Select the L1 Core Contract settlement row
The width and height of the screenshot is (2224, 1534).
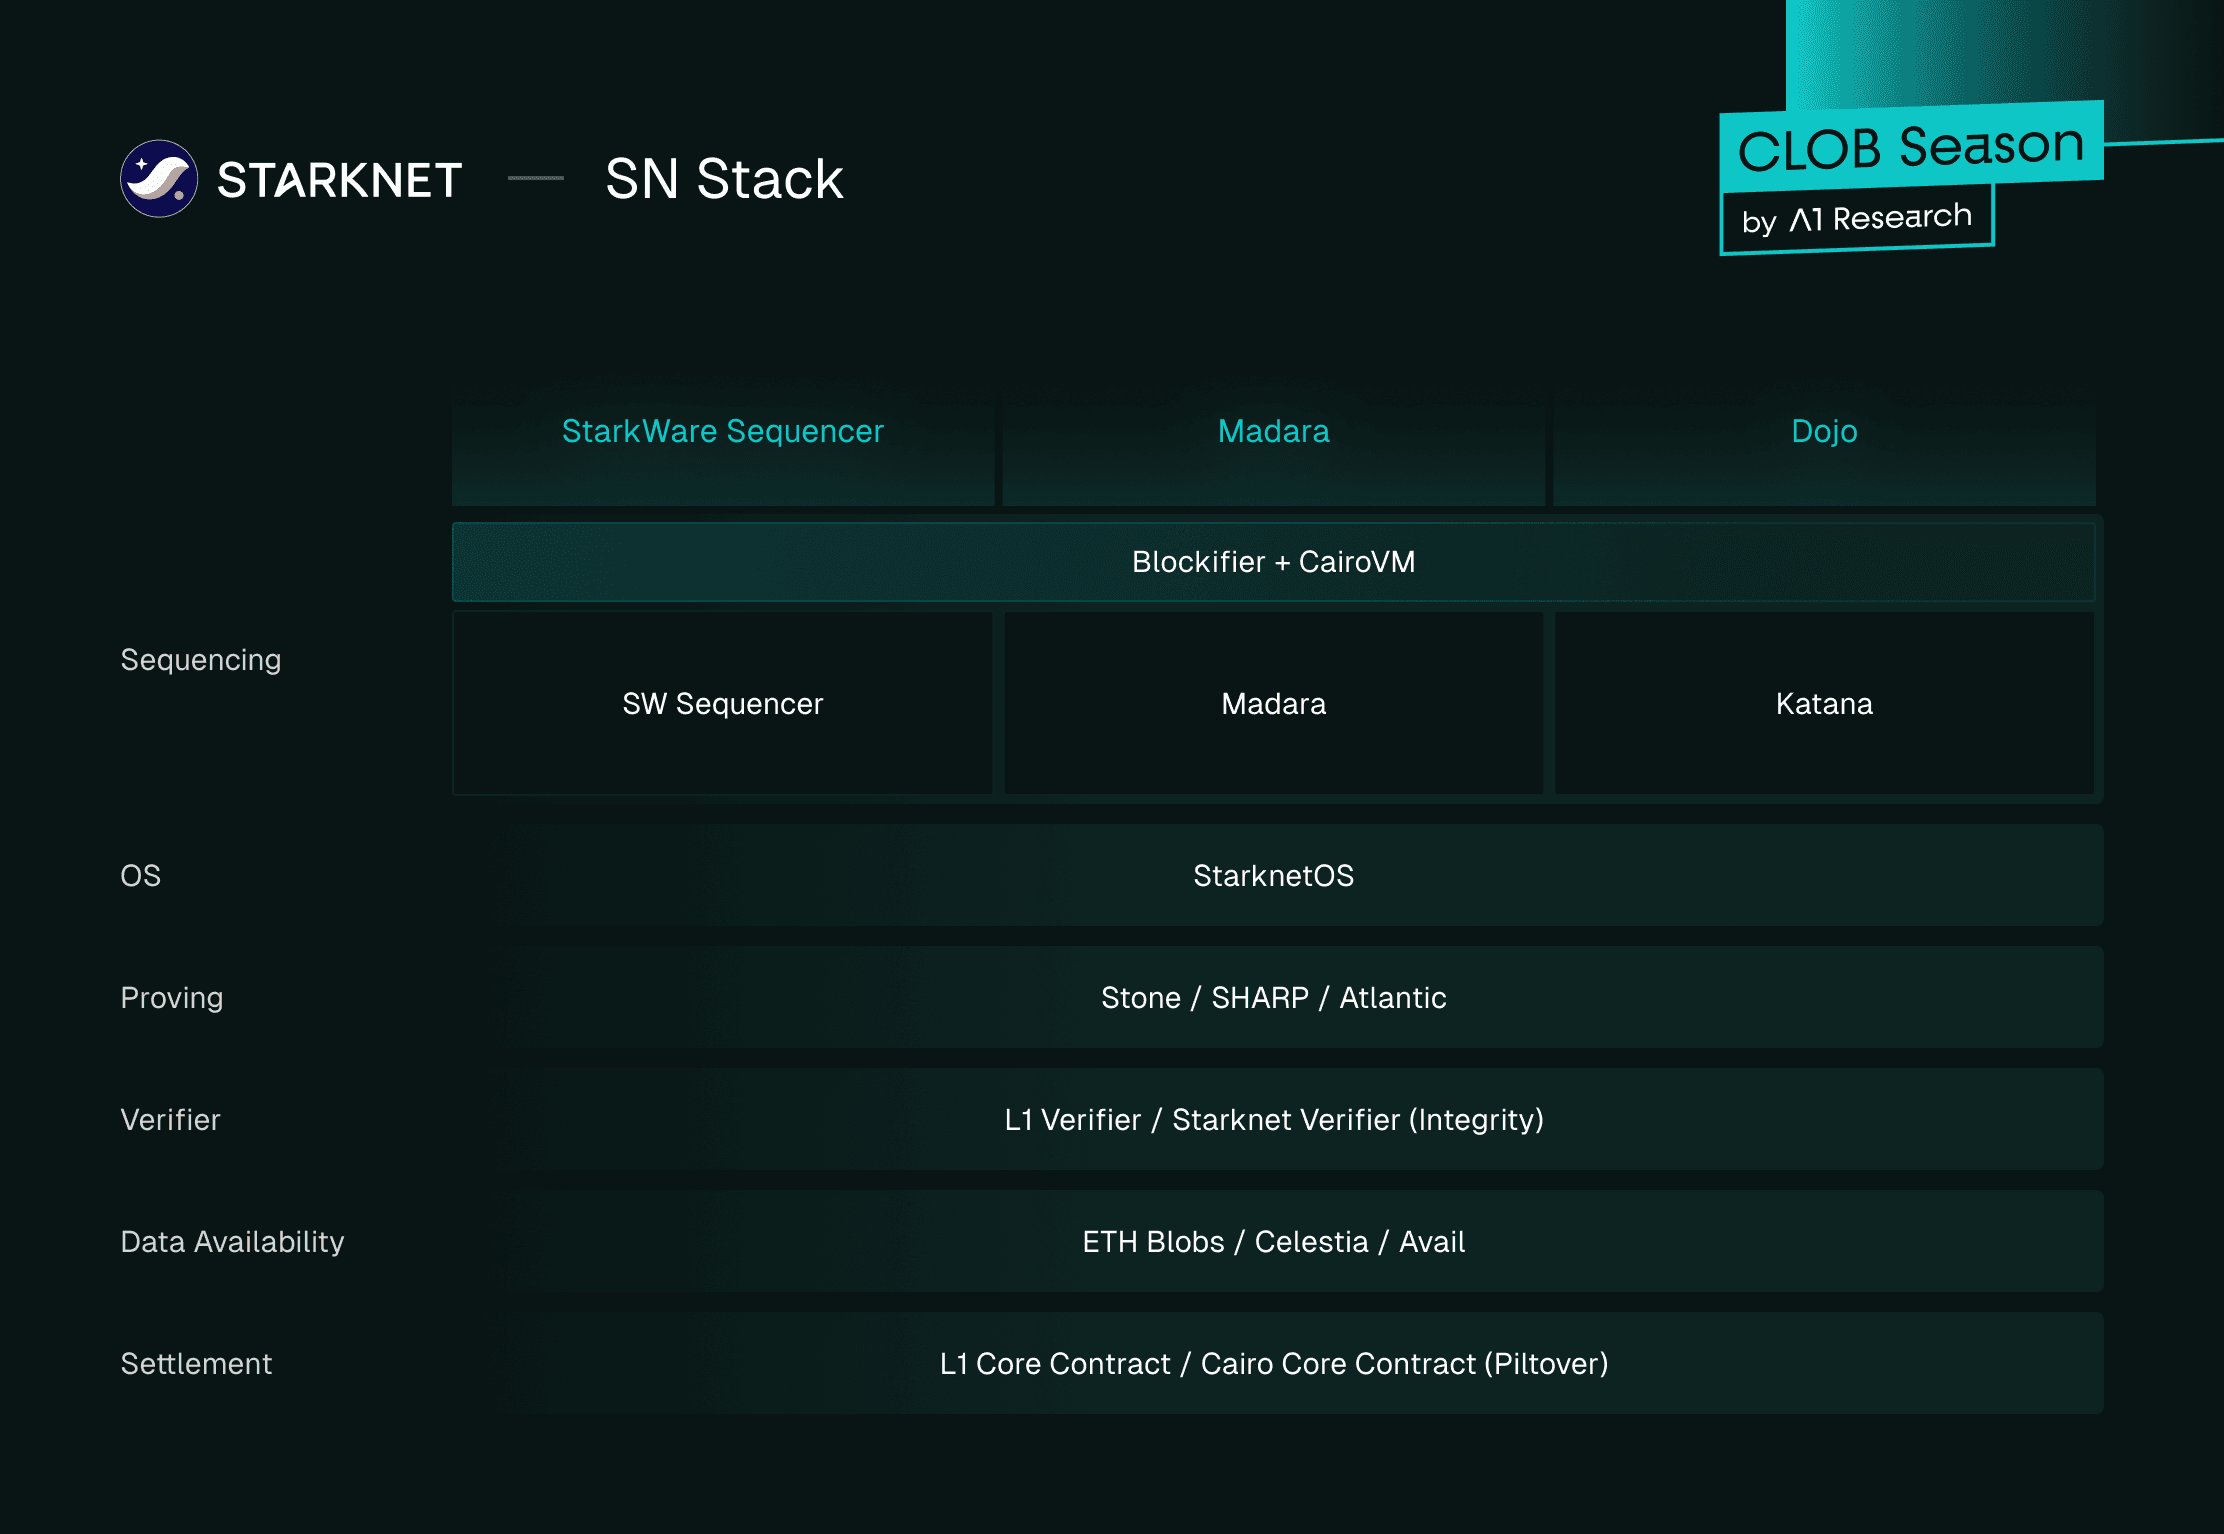point(1273,1363)
